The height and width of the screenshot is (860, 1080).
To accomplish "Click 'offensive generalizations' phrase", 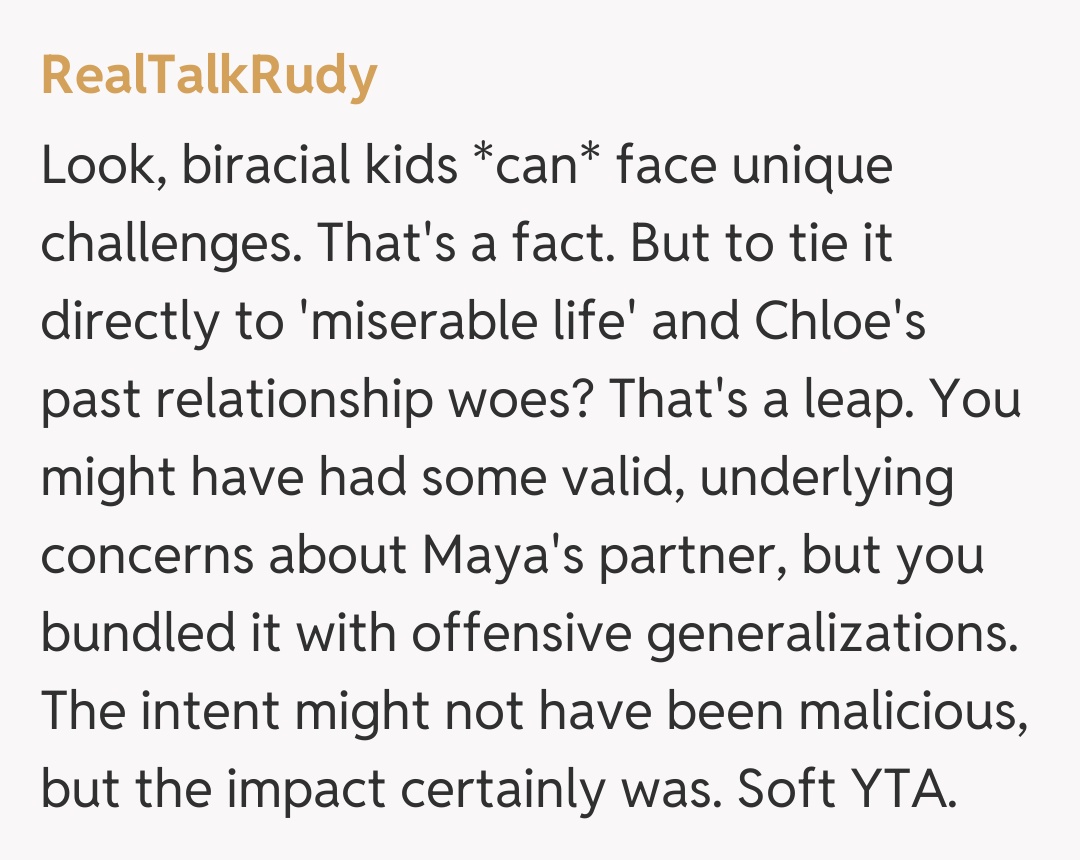I will 692,634.
